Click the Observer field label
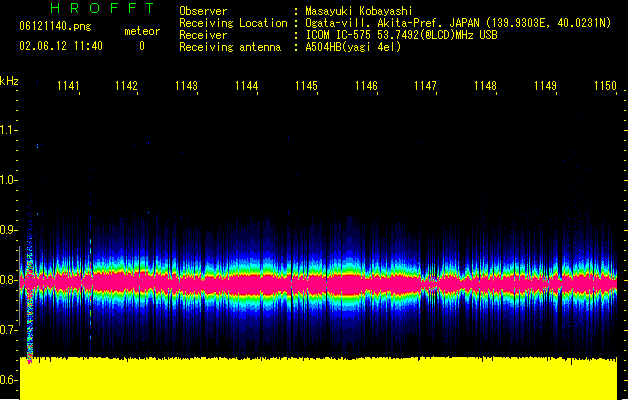 (203, 11)
